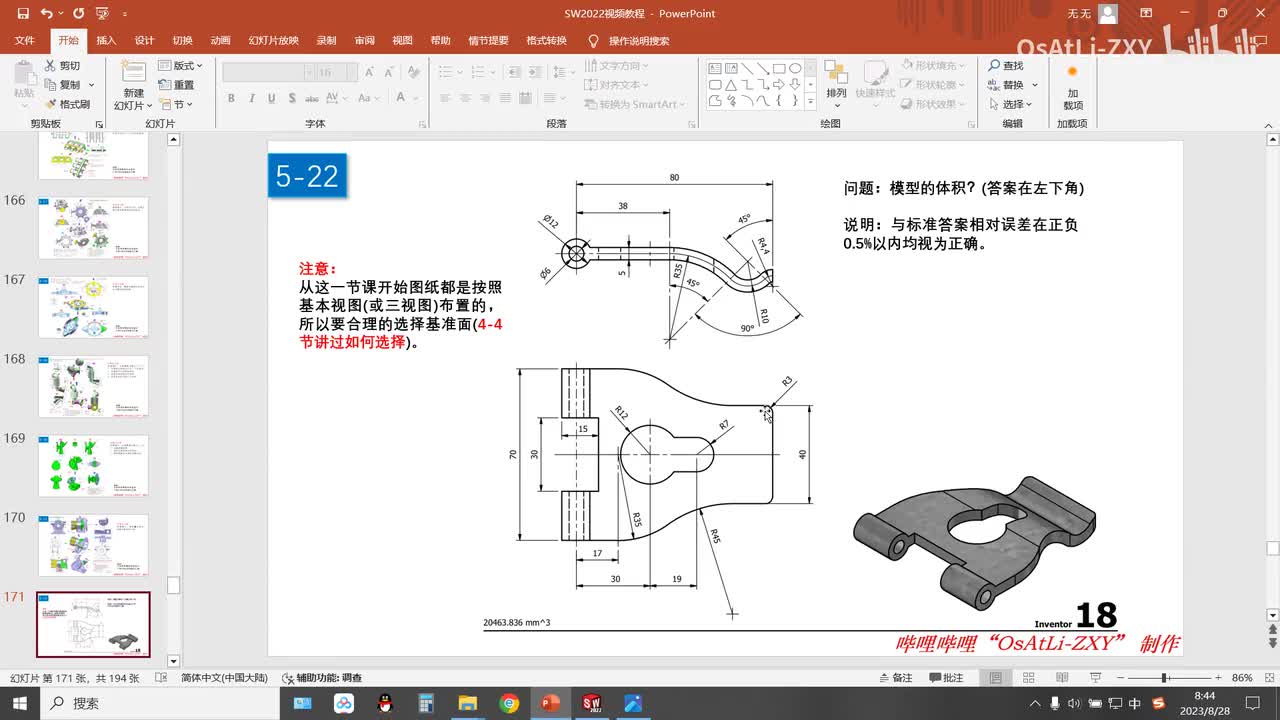Viewport: 1280px width, 720px height.
Task: Open Chrome from the taskbar
Action: point(509,703)
